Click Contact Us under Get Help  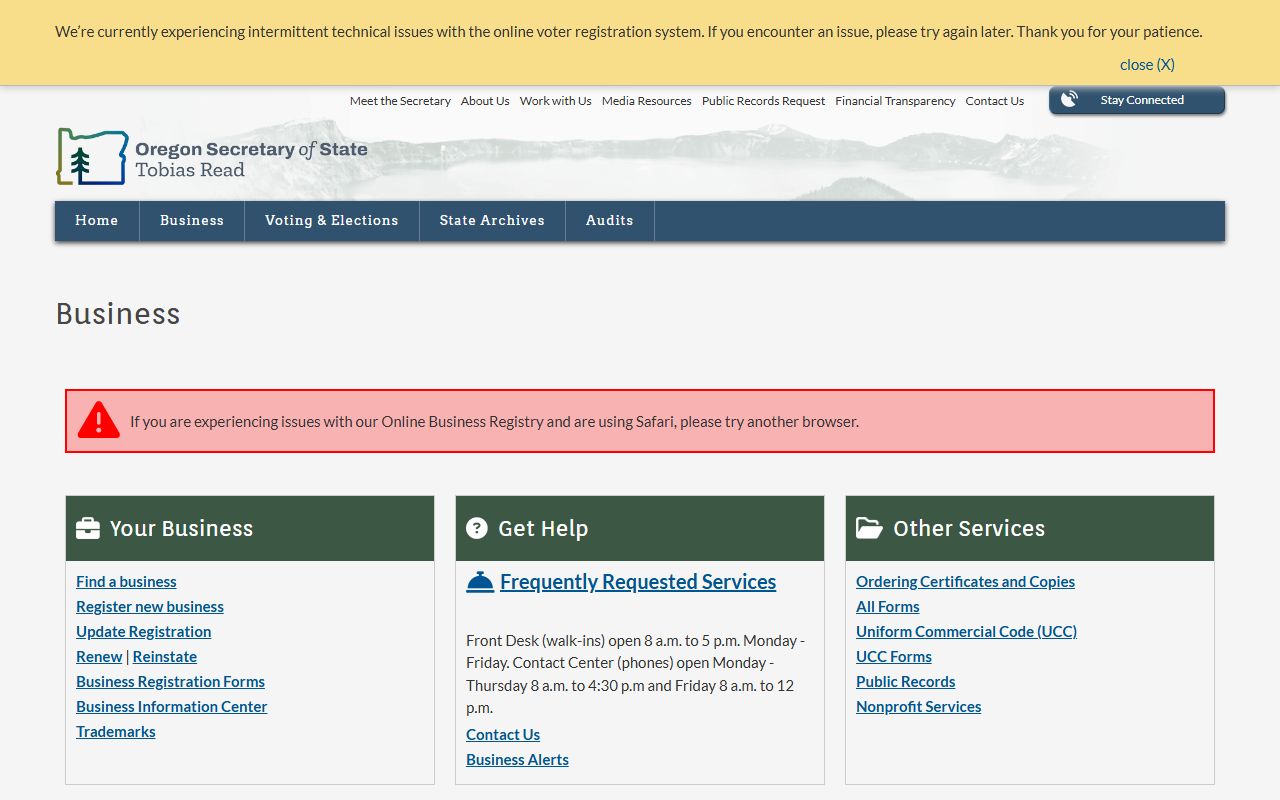[x=503, y=735]
